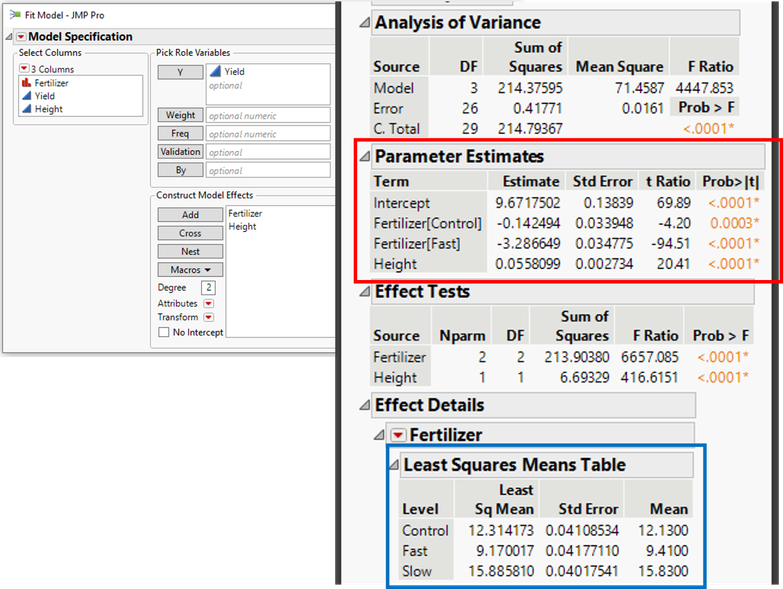The width and height of the screenshot is (783, 589).
Task: Click the Estimate column header
Action: coord(531,182)
